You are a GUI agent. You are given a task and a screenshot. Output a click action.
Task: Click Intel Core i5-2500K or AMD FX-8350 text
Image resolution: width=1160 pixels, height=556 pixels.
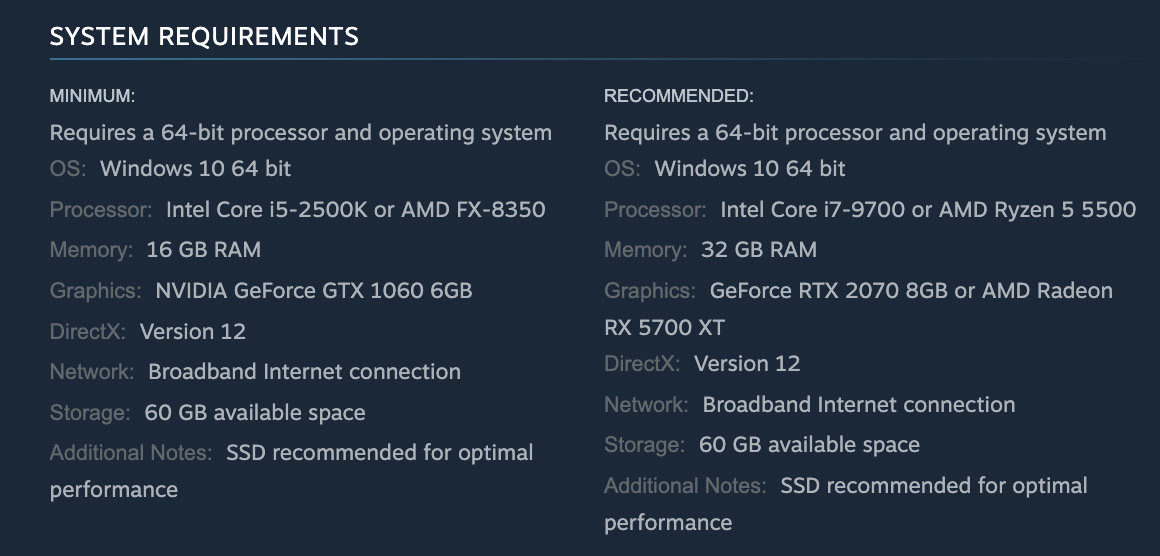(356, 209)
